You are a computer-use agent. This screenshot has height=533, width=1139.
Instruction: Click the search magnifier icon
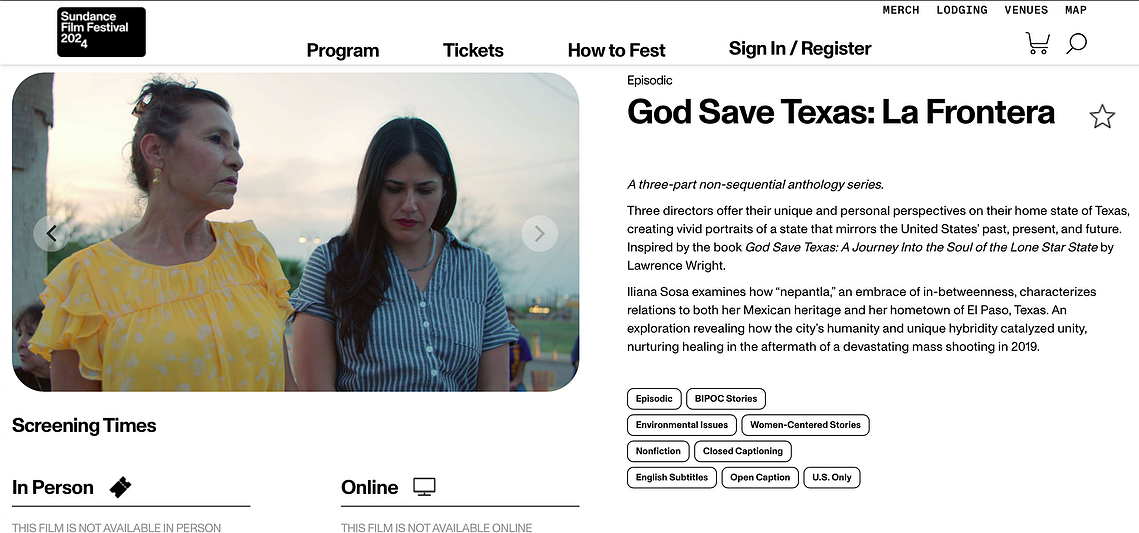coord(1077,44)
